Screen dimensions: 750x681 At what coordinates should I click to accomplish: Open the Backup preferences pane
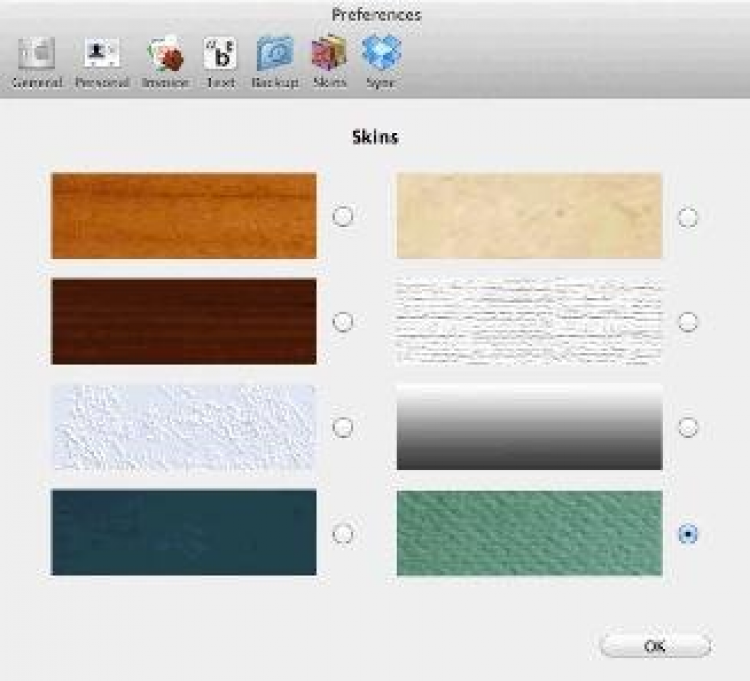point(275,62)
